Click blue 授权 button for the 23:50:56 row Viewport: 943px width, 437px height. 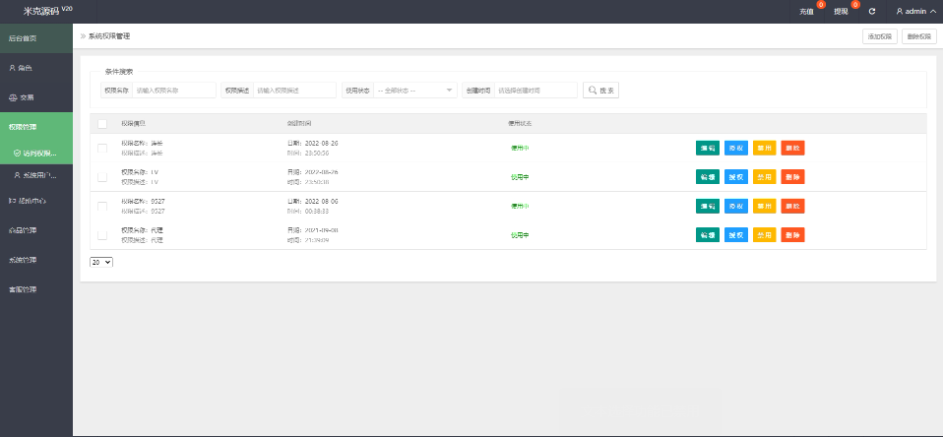tap(736, 148)
